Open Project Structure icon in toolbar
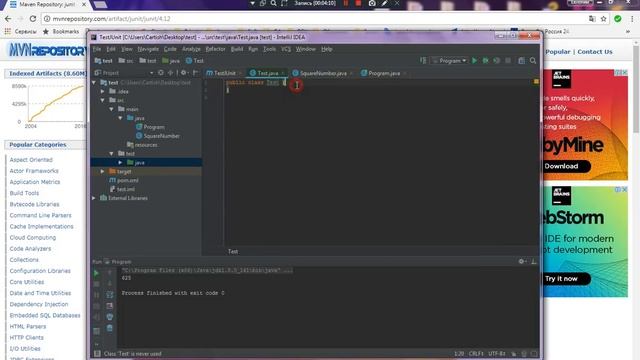Image resolution: width=640 pixels, height=360 pixels. 521,60
